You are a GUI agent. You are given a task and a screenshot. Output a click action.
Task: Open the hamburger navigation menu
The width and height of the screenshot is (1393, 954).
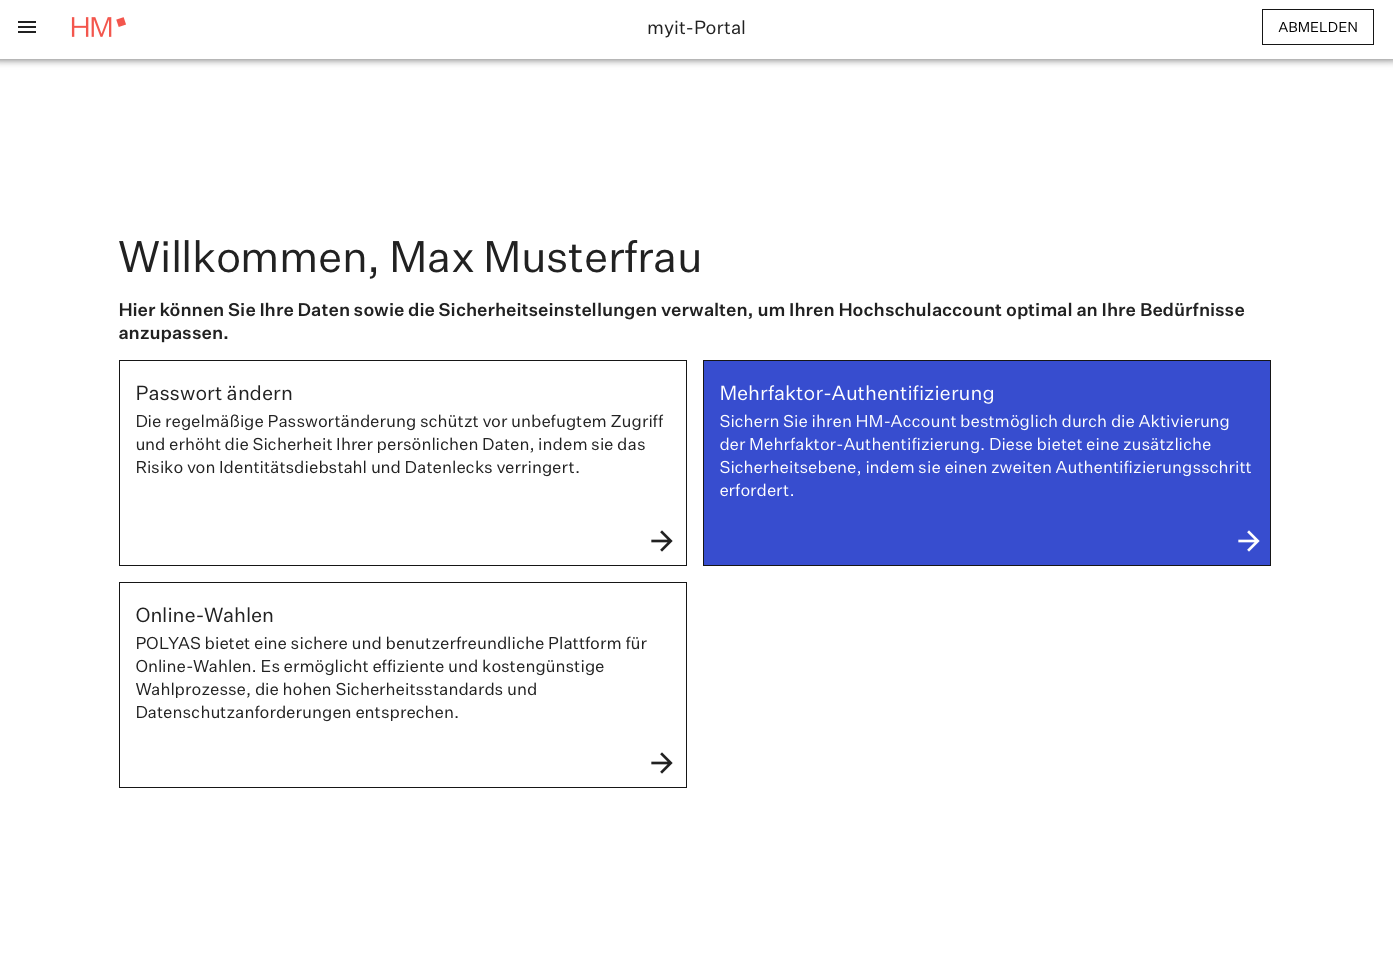pyautogui.click(x=27, y=28)
